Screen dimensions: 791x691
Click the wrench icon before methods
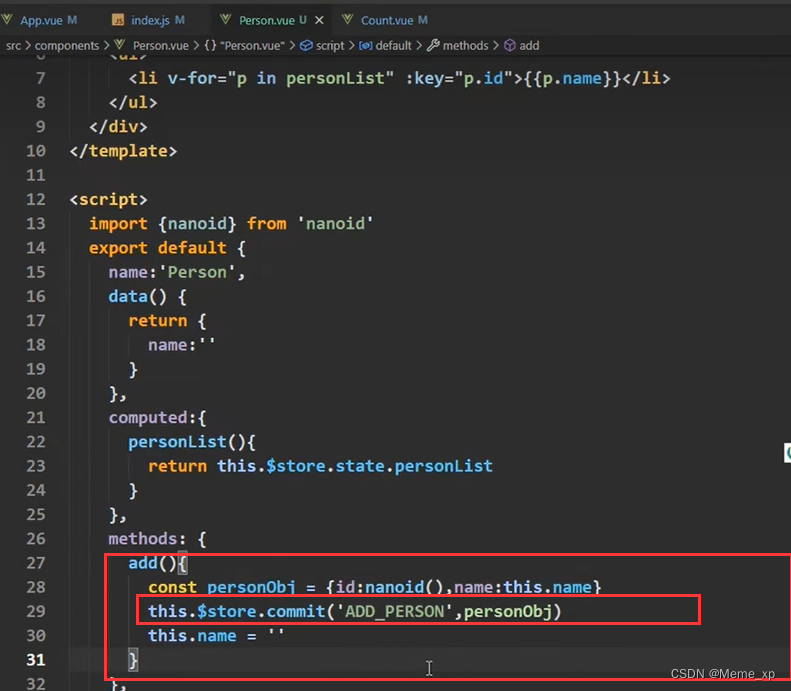433,46
